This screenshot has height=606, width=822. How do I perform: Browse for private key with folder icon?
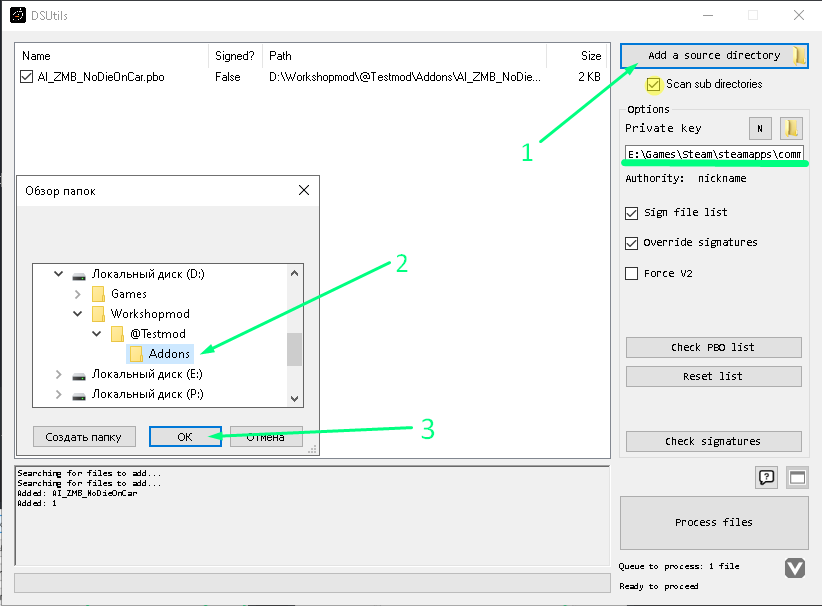point(791,128)
